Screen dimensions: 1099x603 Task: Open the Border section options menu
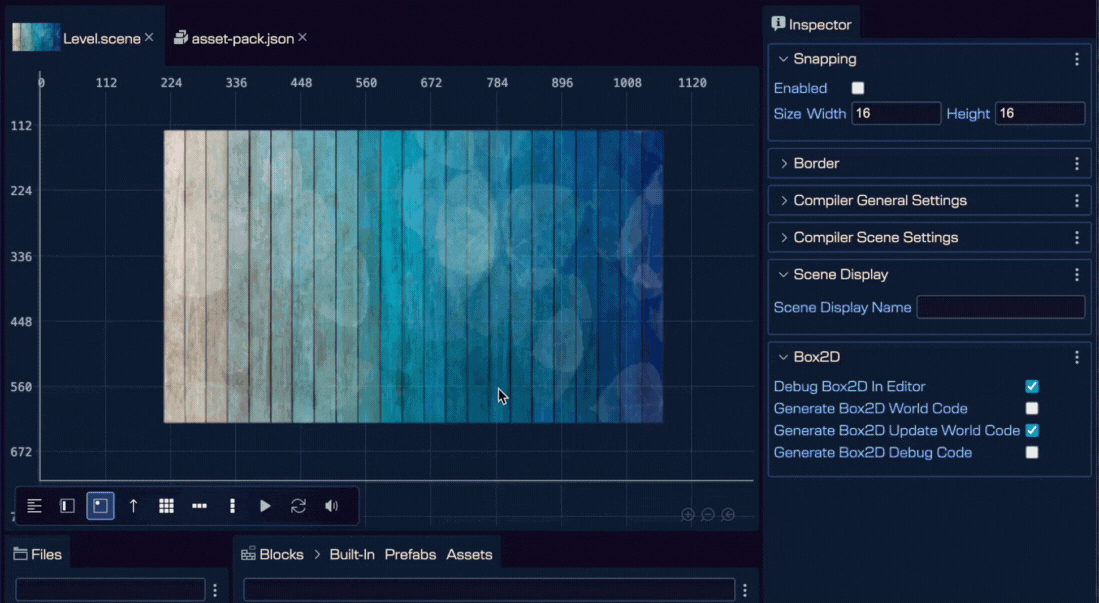tap(1077, 163)
